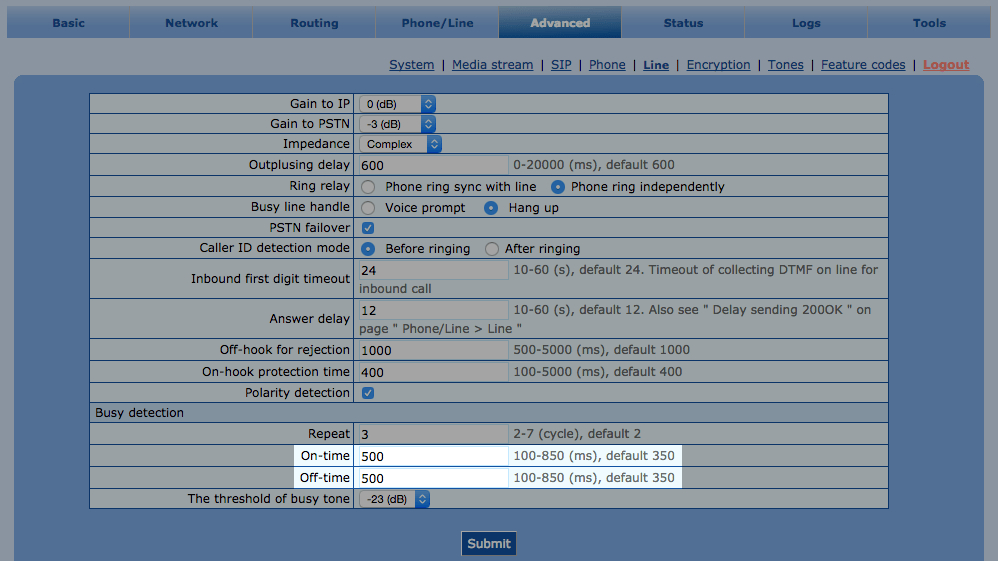This screenshot has height=561, width=998.
Task: Click the '2-7 (cycle), default 2' hint
Action: pyautogui.click(x=577, y=434)
